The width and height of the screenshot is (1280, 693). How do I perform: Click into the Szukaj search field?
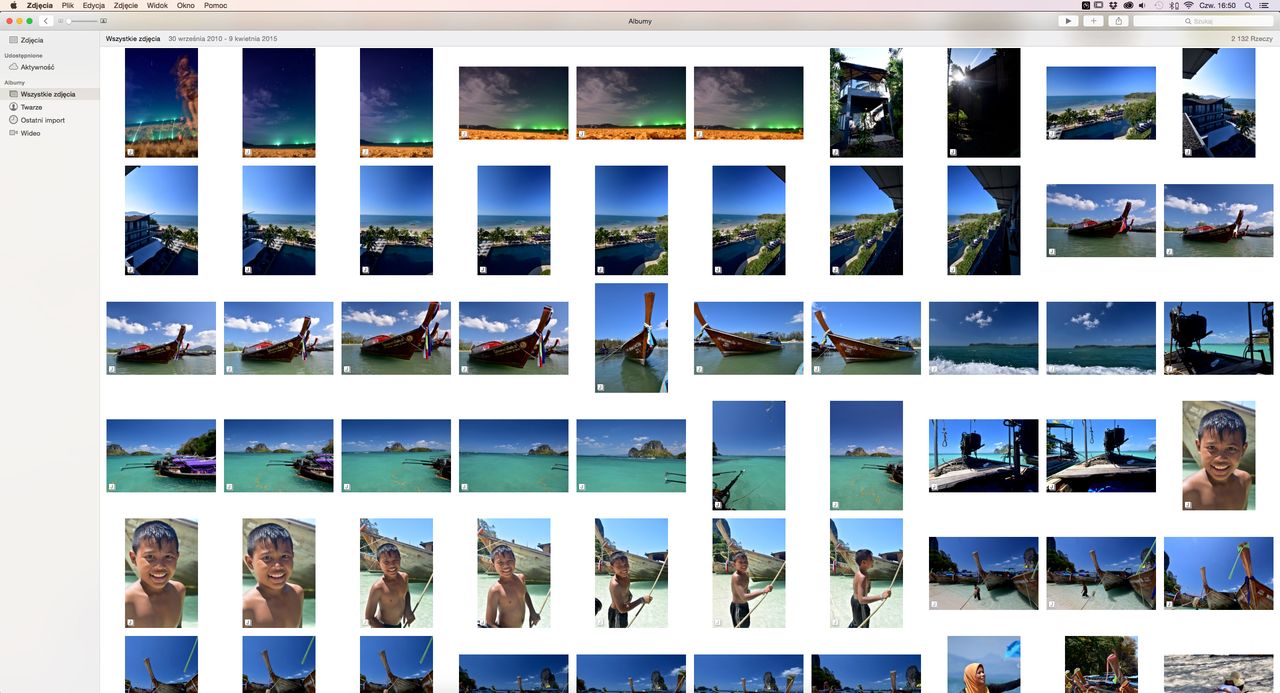[x=1203, y=21]
